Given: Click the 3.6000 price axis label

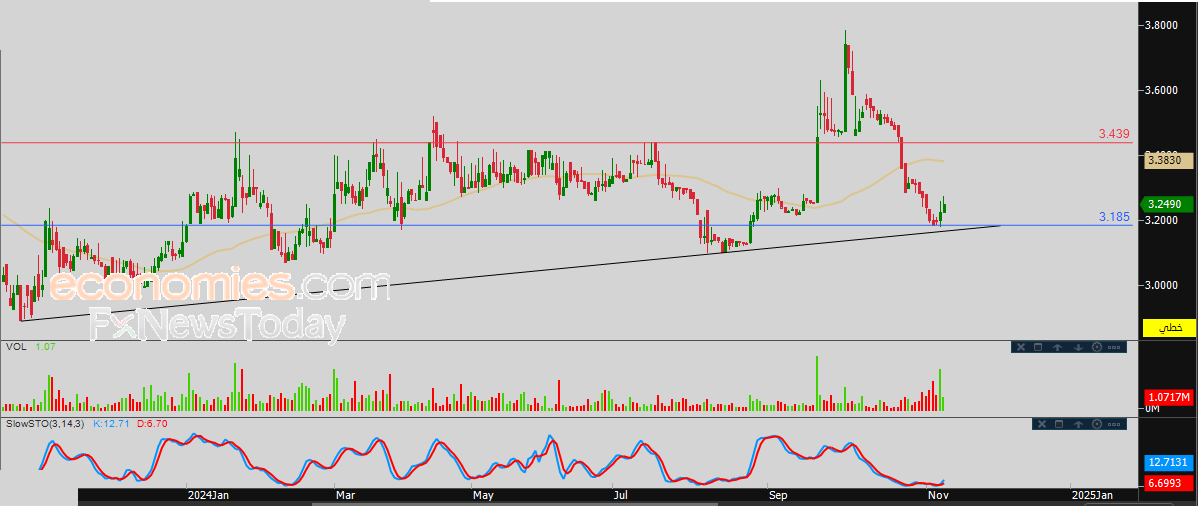Looking at the screenshot, I should (x=1161, y=90).
